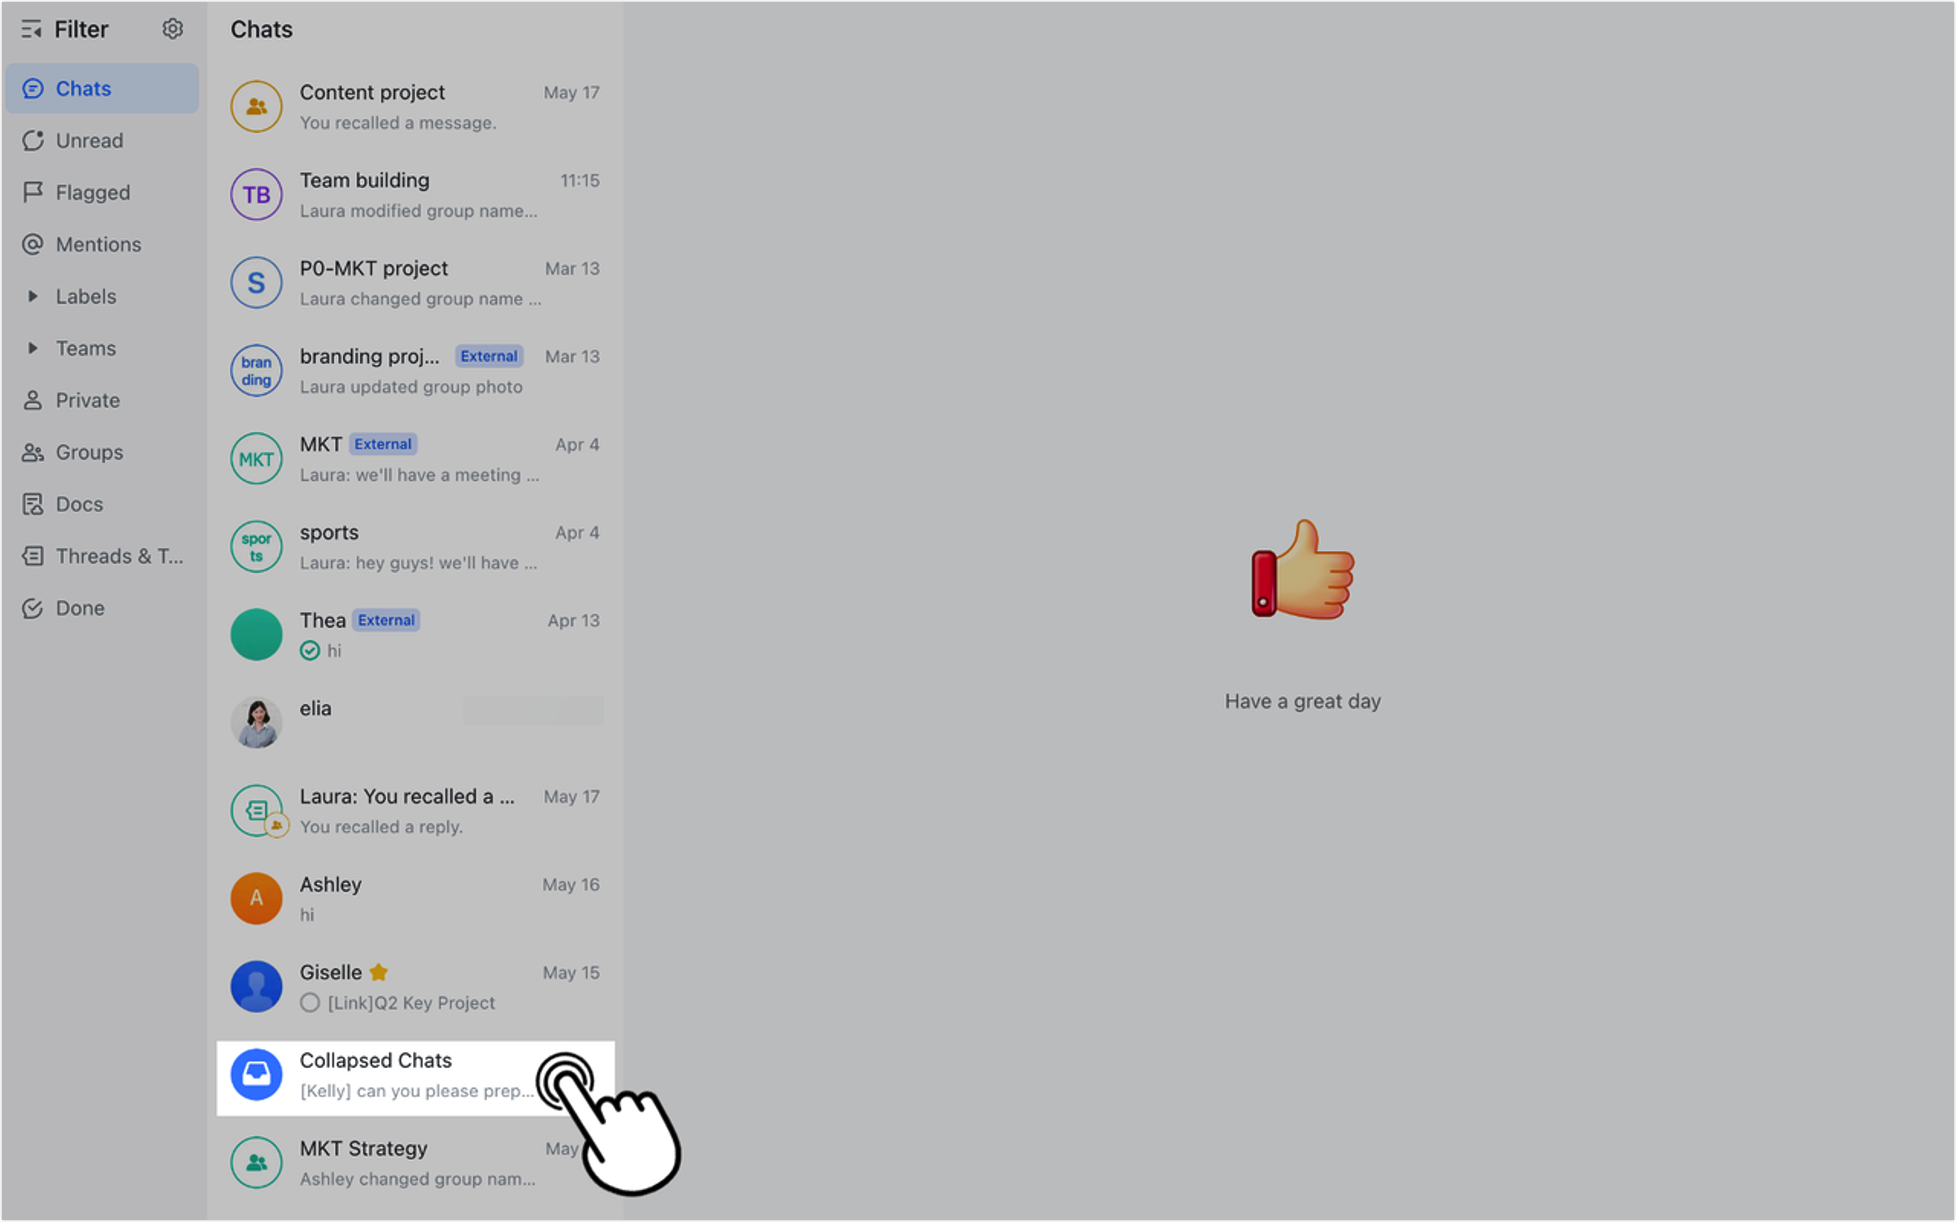
Task: Toggle the read checkmark on Thea's message
Action: (x=308, y=650)
